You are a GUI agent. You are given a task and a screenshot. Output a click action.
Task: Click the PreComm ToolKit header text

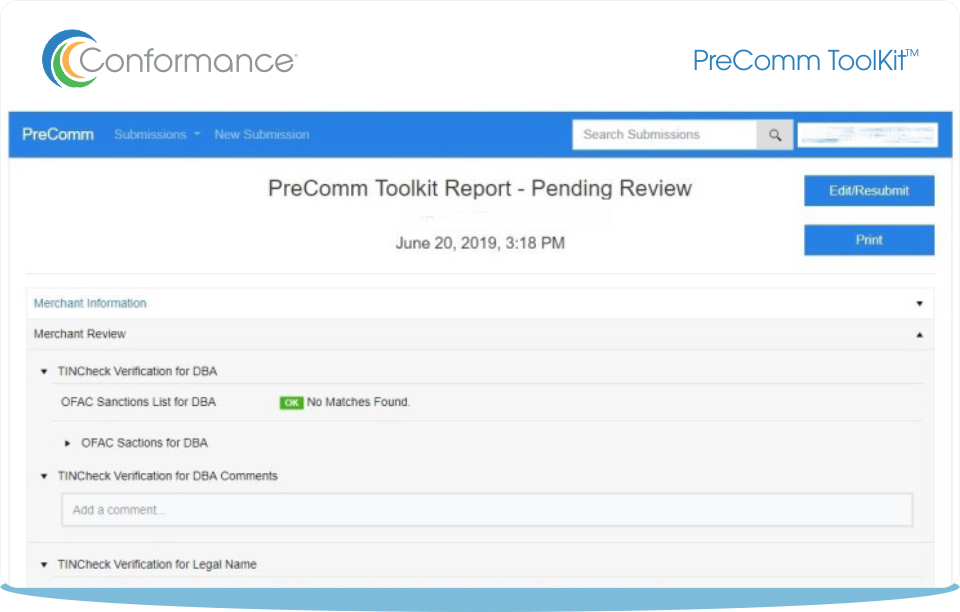pyautogui.click(x=806, y=61)
